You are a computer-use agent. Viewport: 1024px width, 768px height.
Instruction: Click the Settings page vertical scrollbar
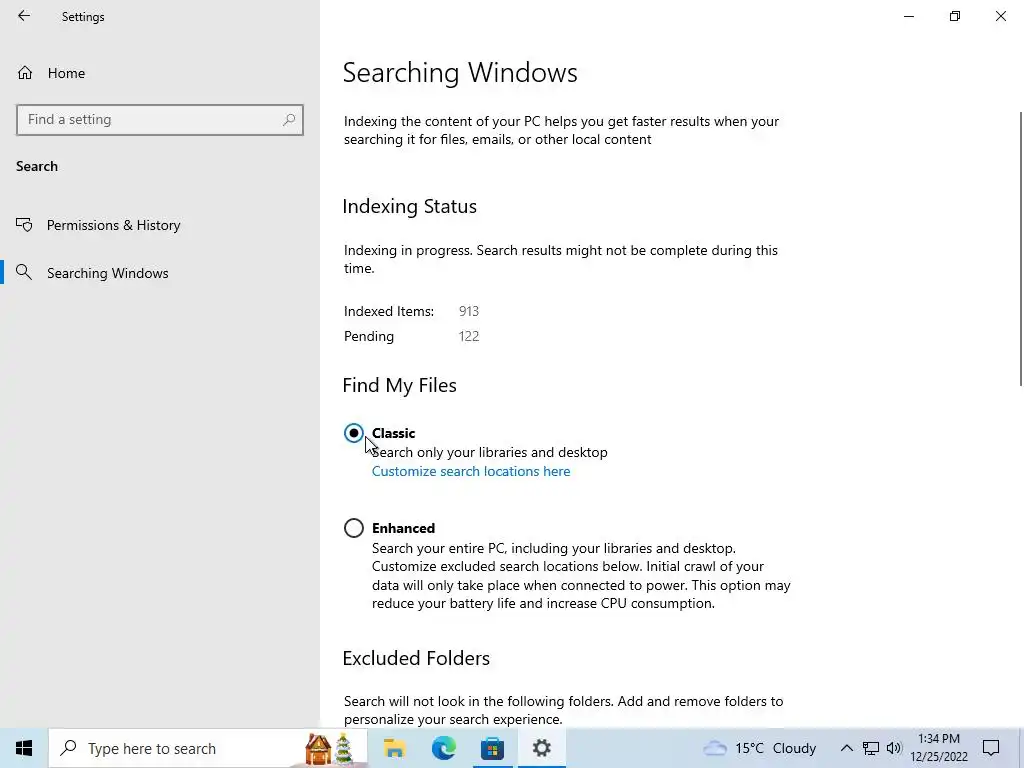pyautogui.click(x=1020, y=248)
